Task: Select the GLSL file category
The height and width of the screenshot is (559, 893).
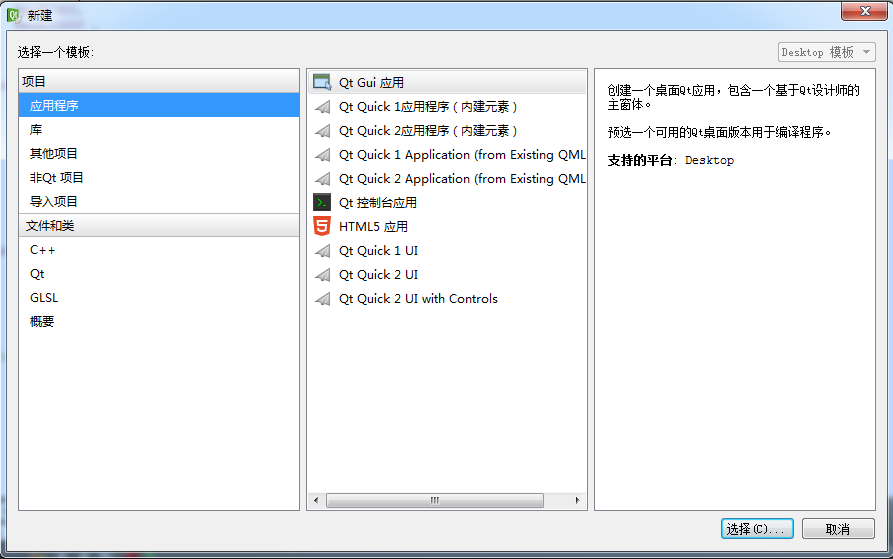Action: click(x=159, y=298)
